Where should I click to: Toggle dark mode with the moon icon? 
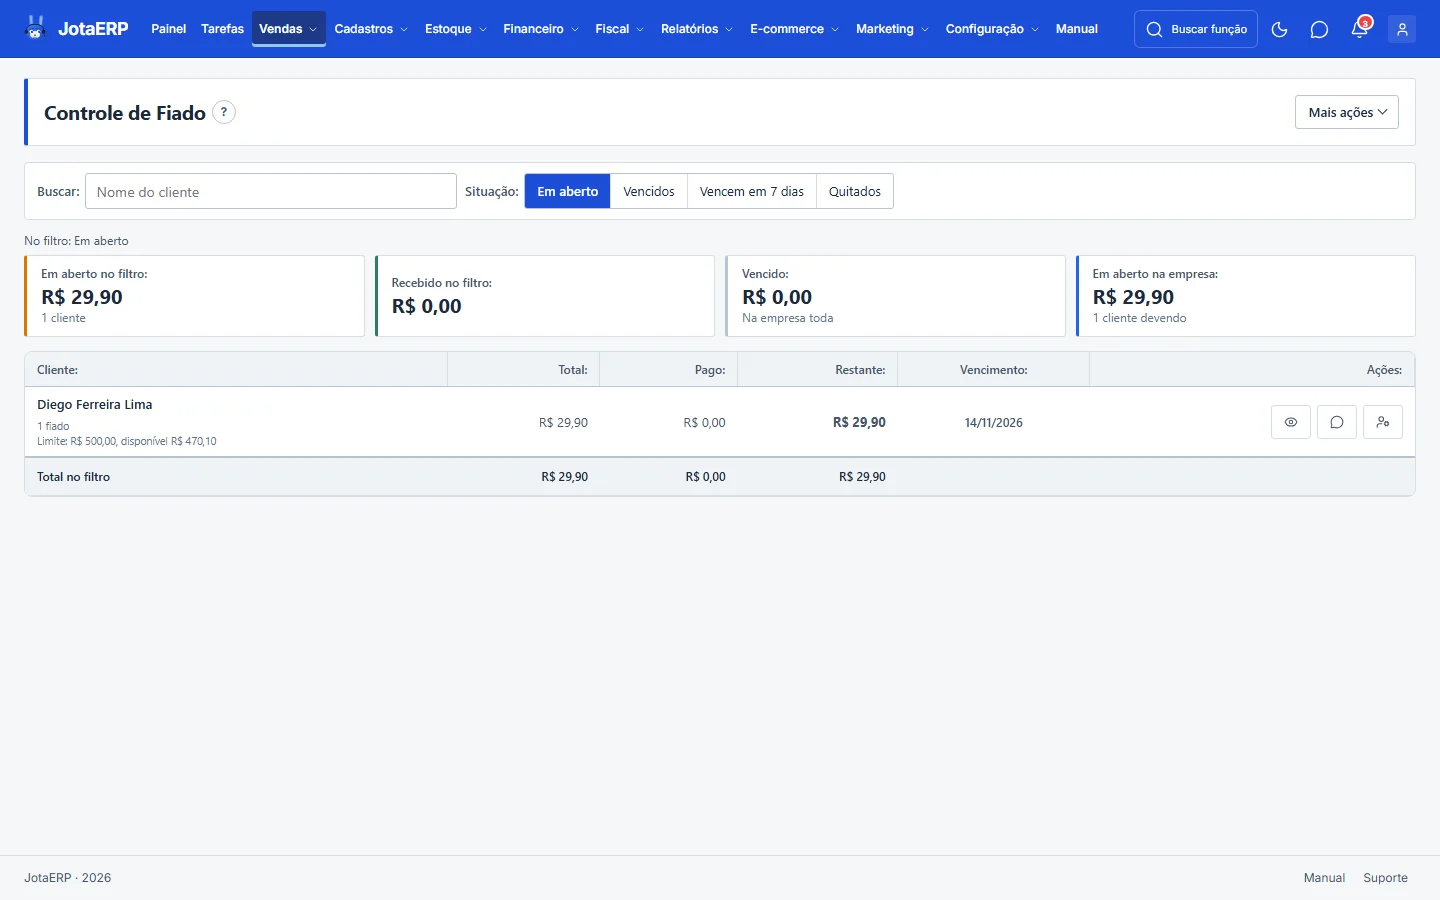pyautogui.click(x=1279, y=29)
